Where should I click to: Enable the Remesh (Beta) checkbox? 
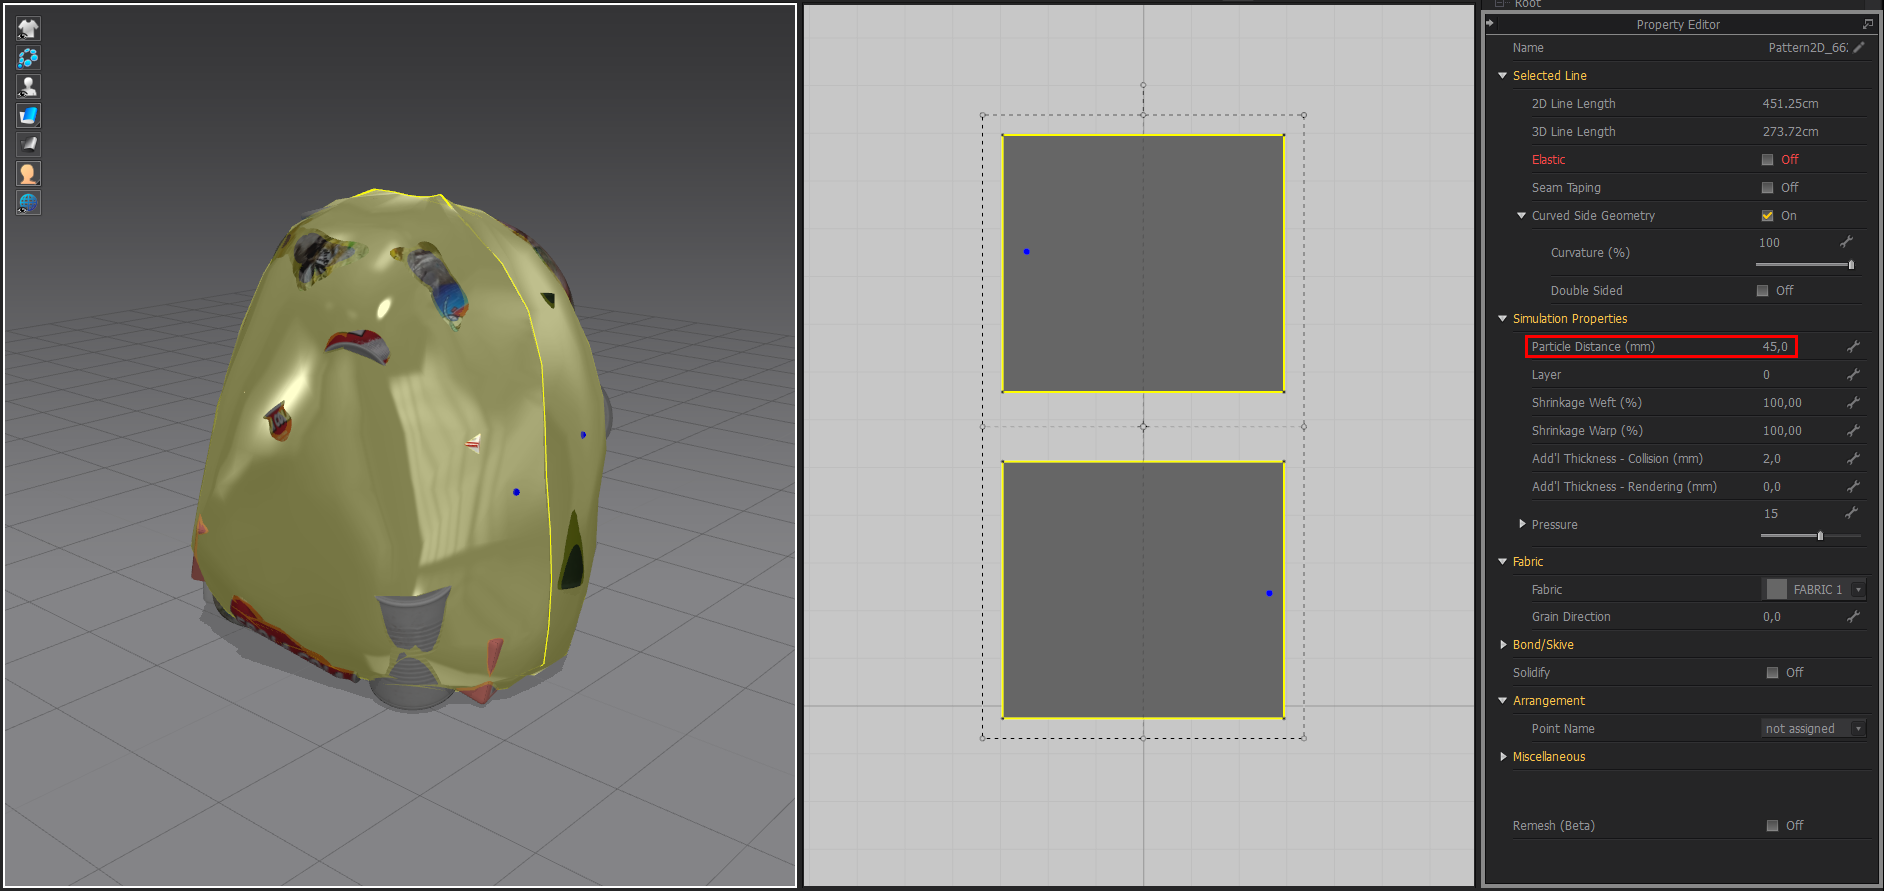[1773, 826]
